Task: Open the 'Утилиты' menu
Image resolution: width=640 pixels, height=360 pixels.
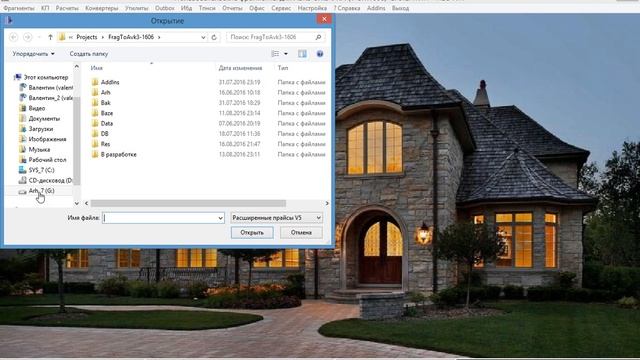Action: (x=137, y=8)
